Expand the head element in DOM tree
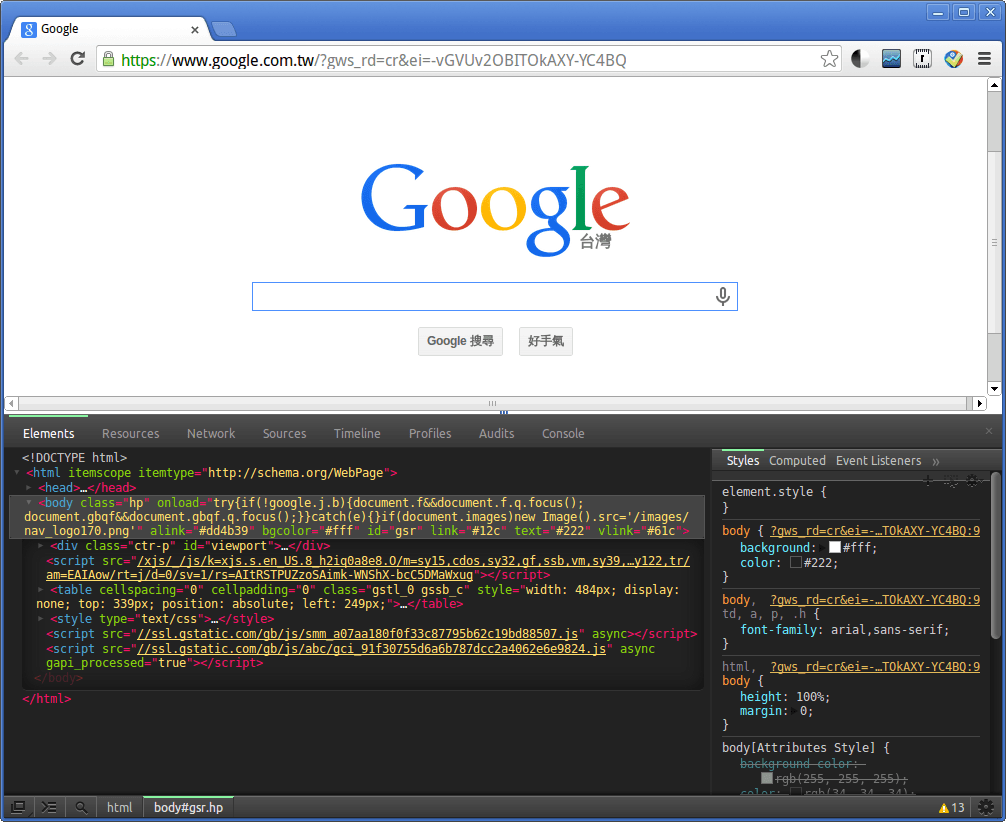 27,487
